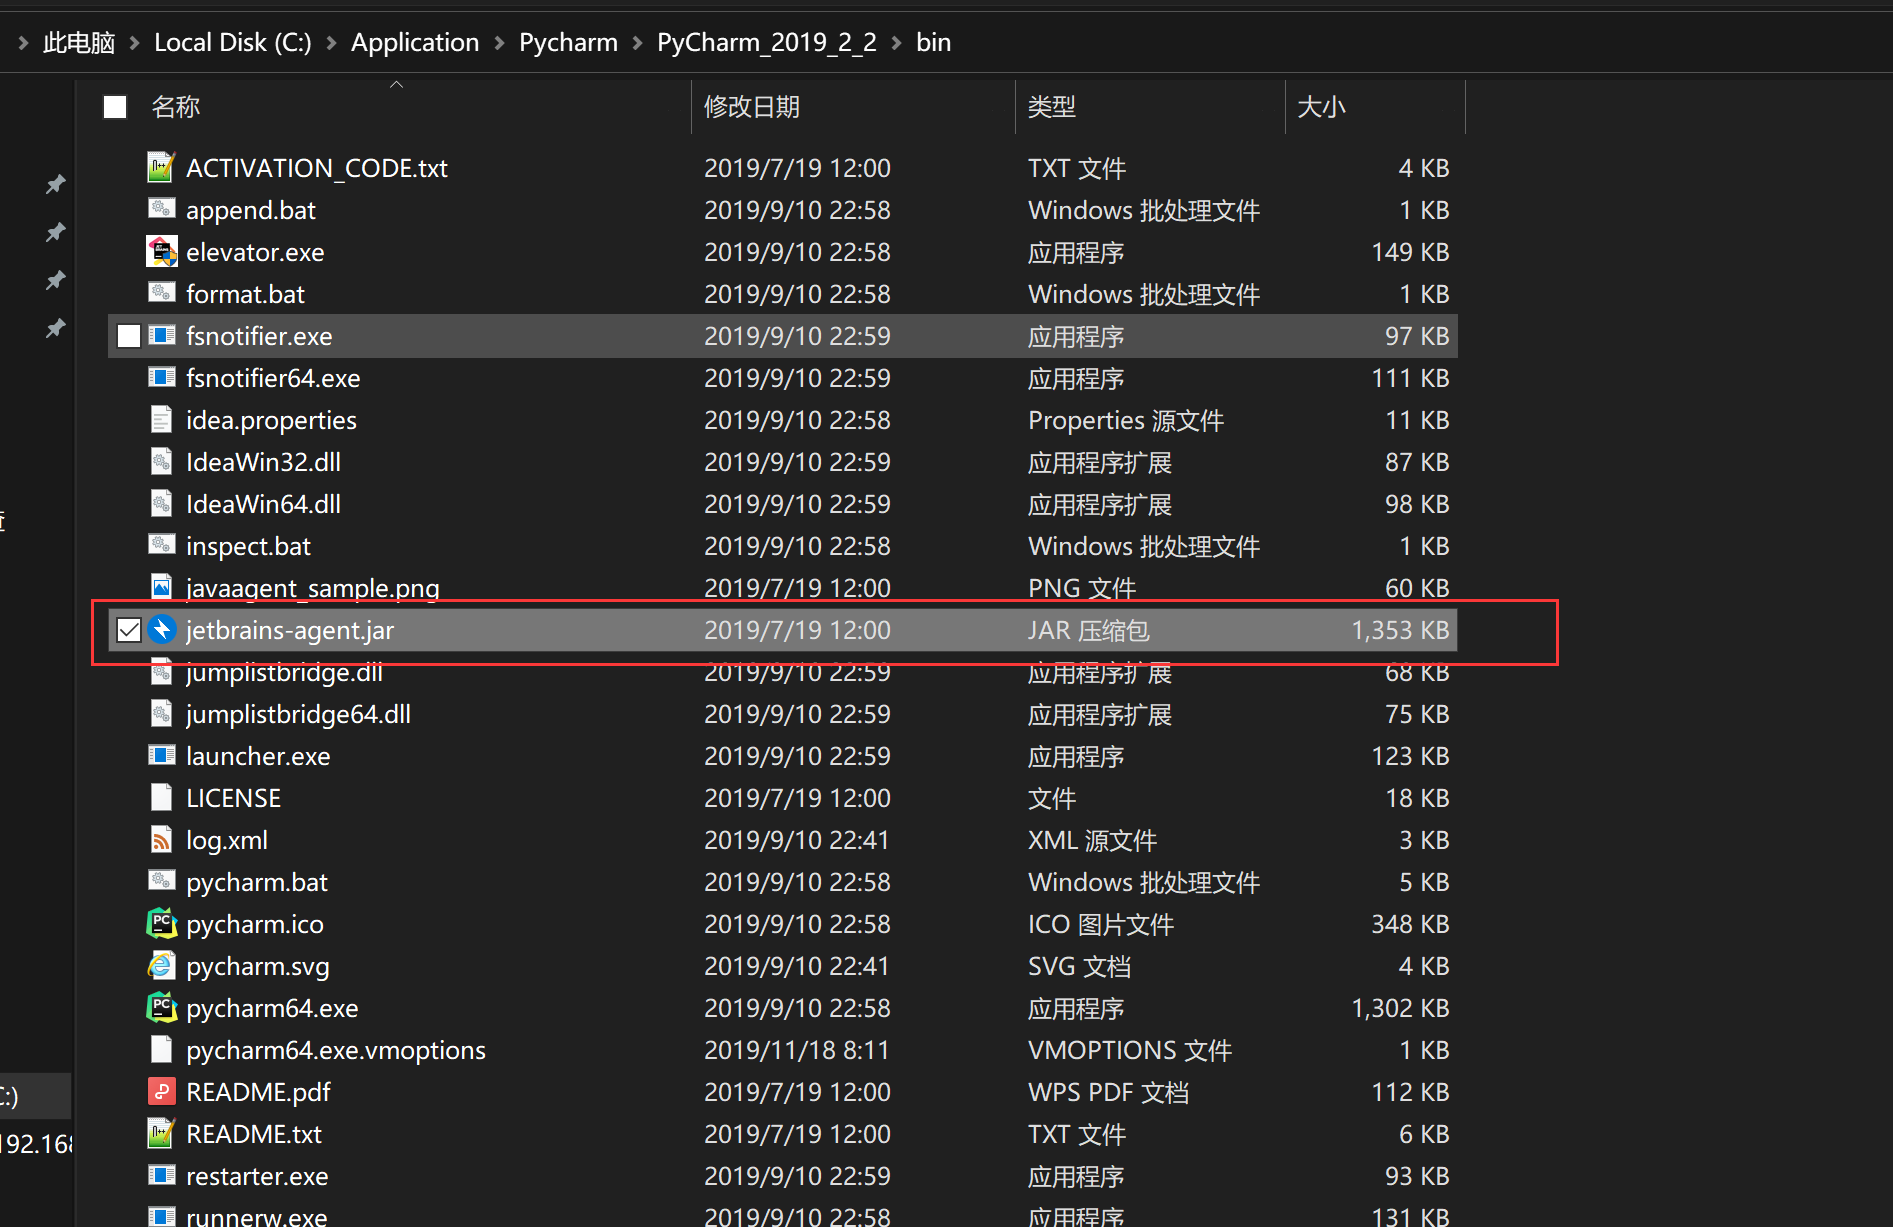
Task: Click the pycharm.svg file icon
Action: (161, 965)
